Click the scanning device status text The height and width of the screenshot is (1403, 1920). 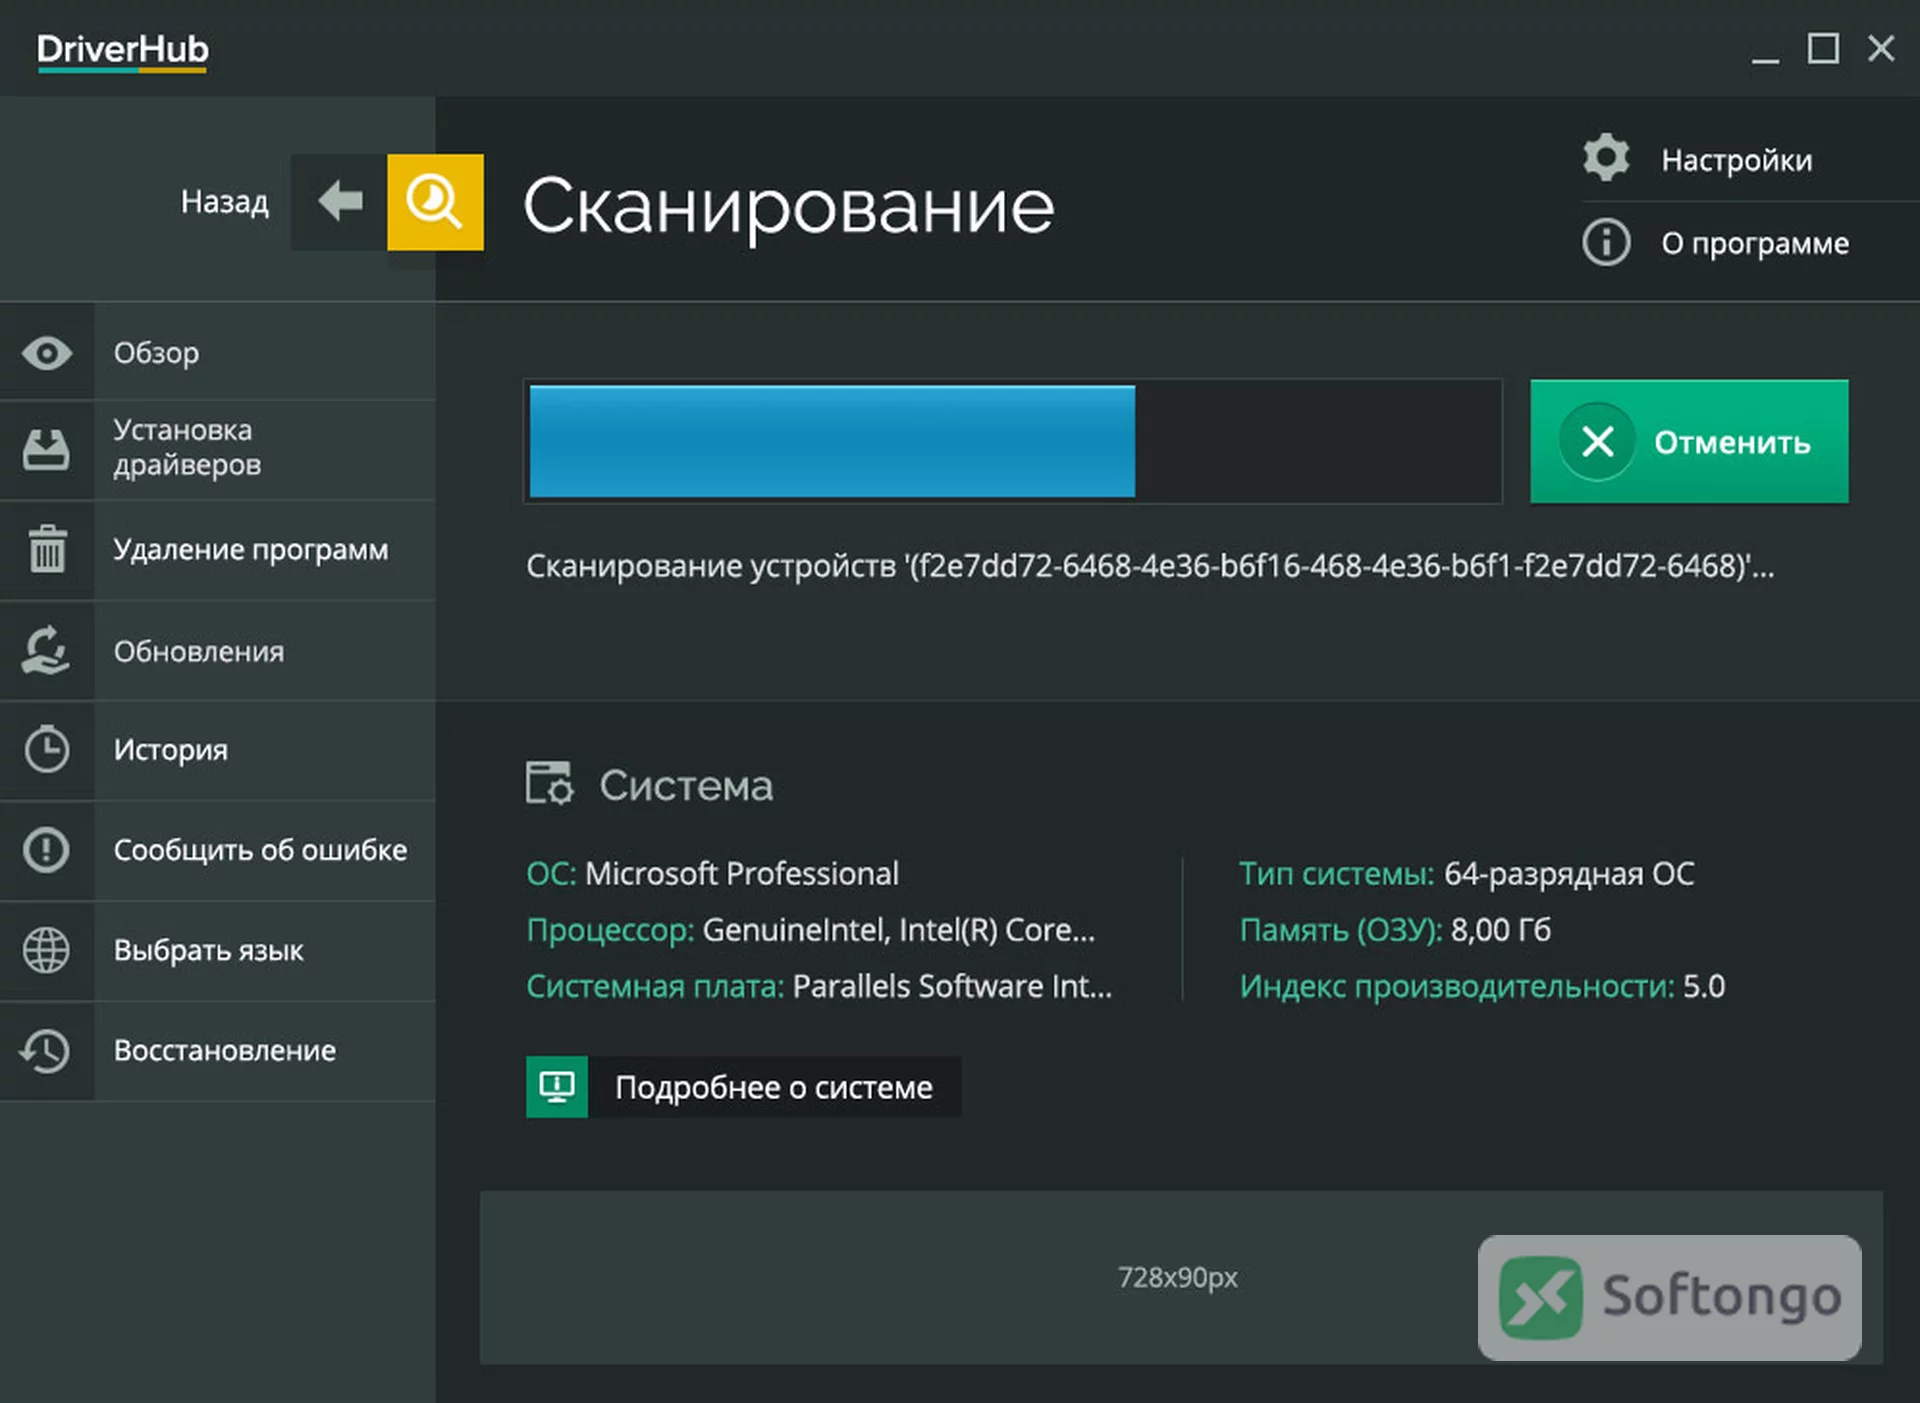coord(1150,566)
